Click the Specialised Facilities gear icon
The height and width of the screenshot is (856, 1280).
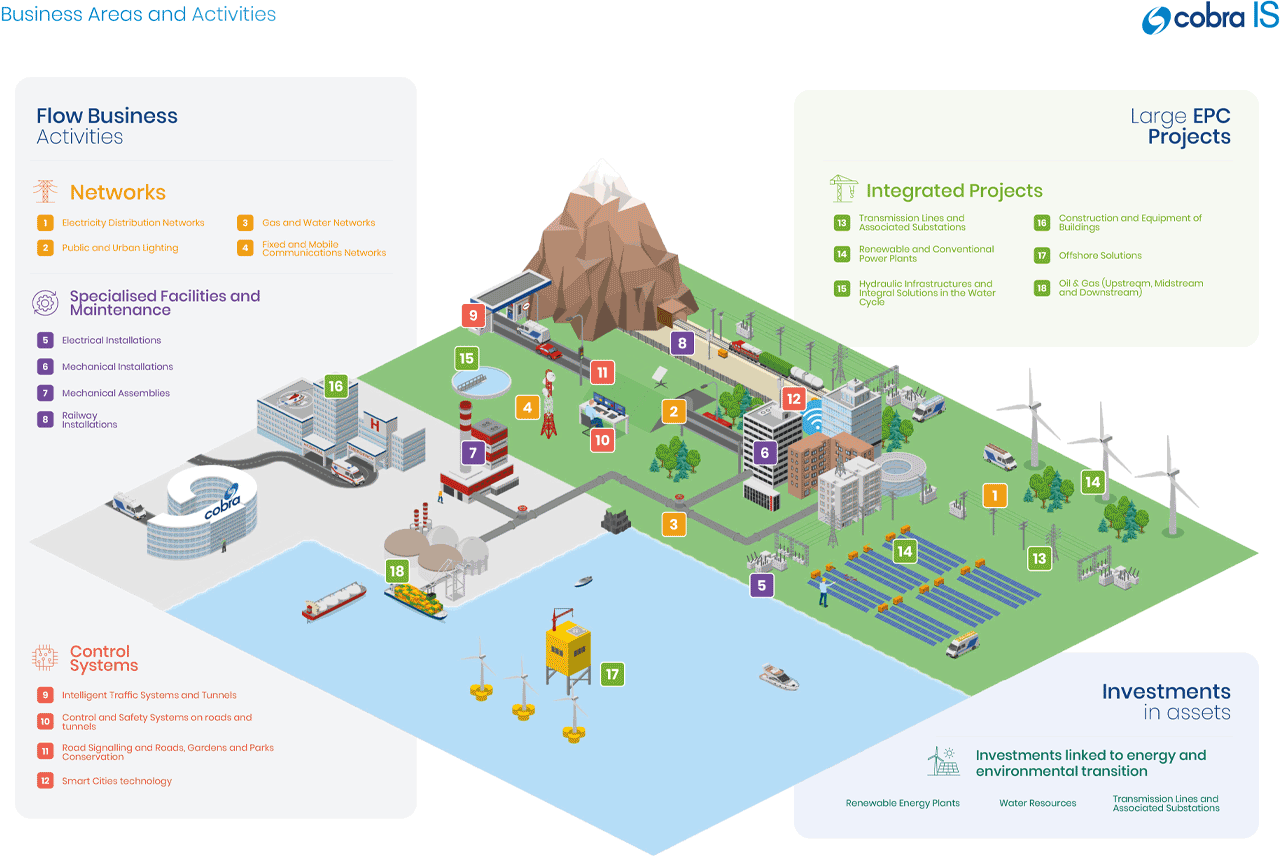(45, 303)
